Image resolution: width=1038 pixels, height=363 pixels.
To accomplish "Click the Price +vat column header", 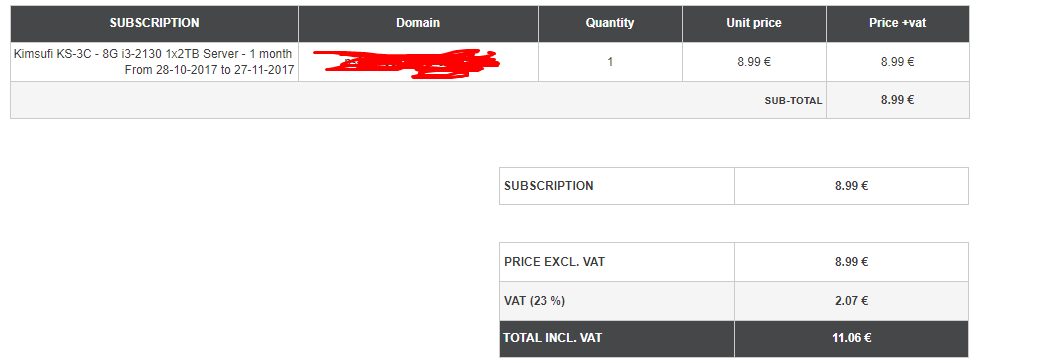I will pyautogui.click(x=898, y=23).
